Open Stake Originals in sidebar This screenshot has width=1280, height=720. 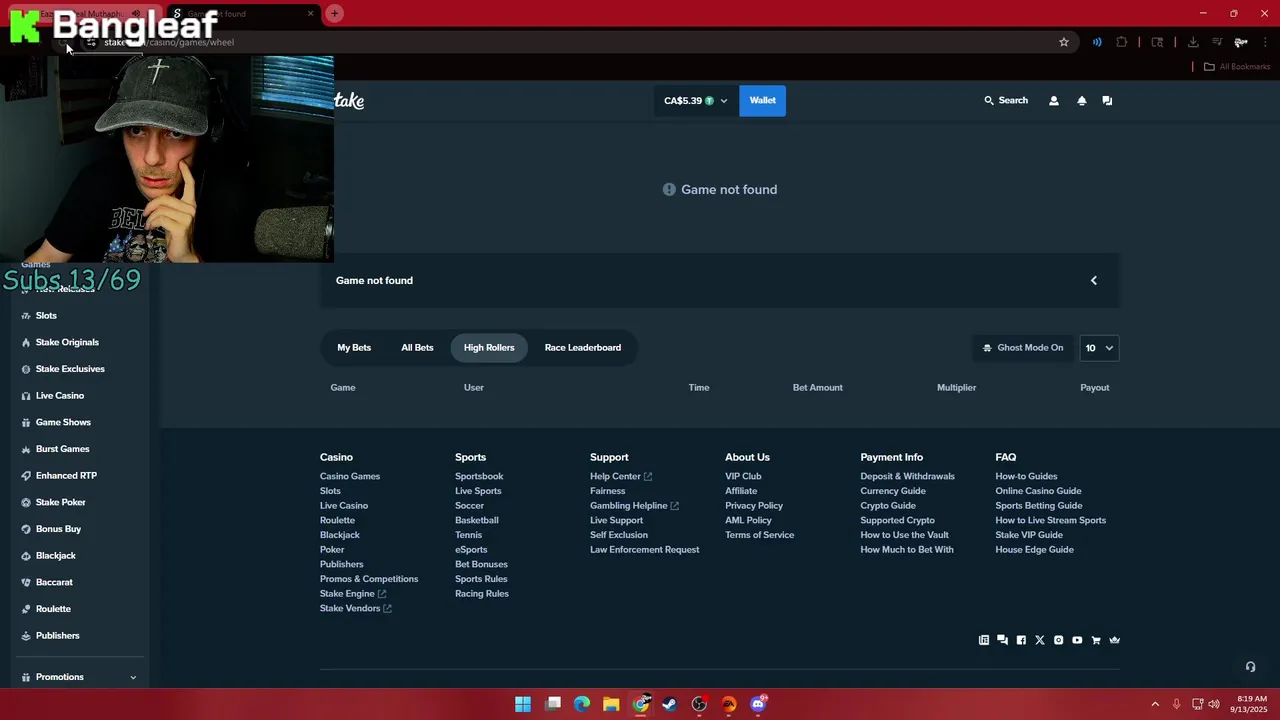(x=67, y=342)
